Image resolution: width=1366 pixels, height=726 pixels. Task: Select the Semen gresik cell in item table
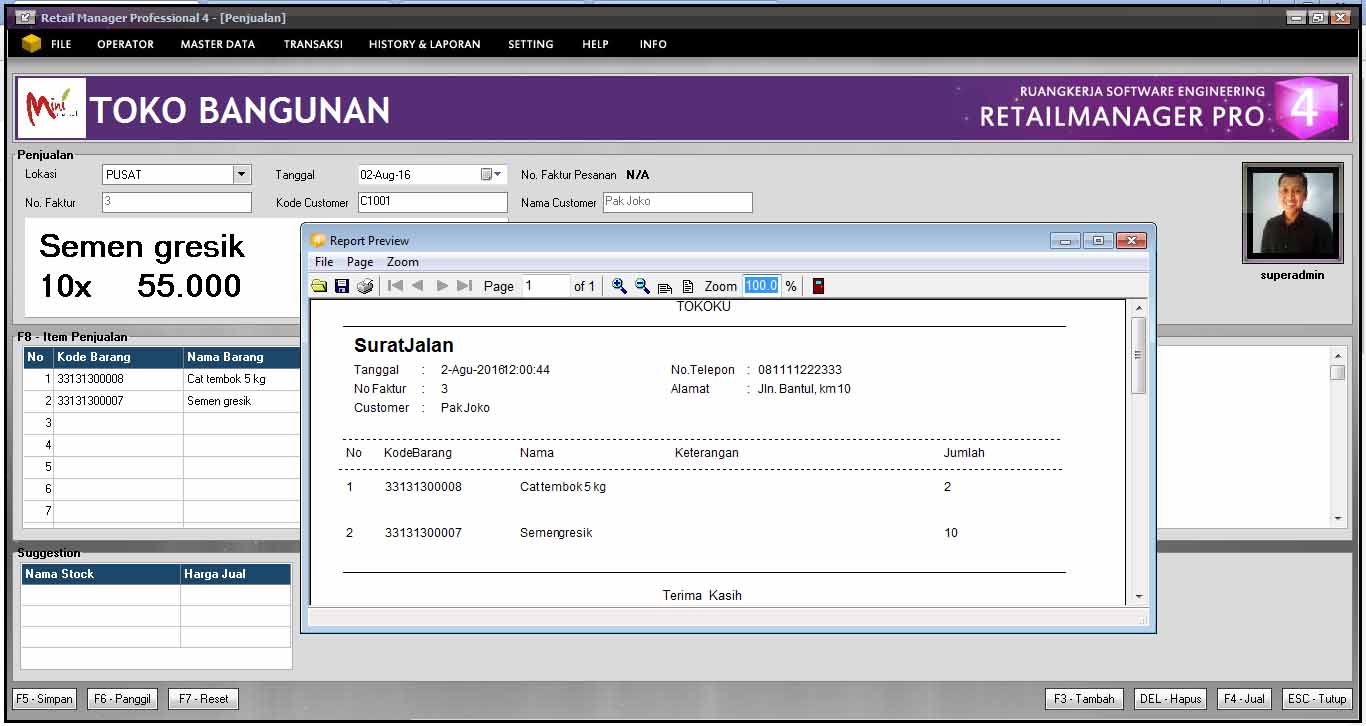coord(242,401)
